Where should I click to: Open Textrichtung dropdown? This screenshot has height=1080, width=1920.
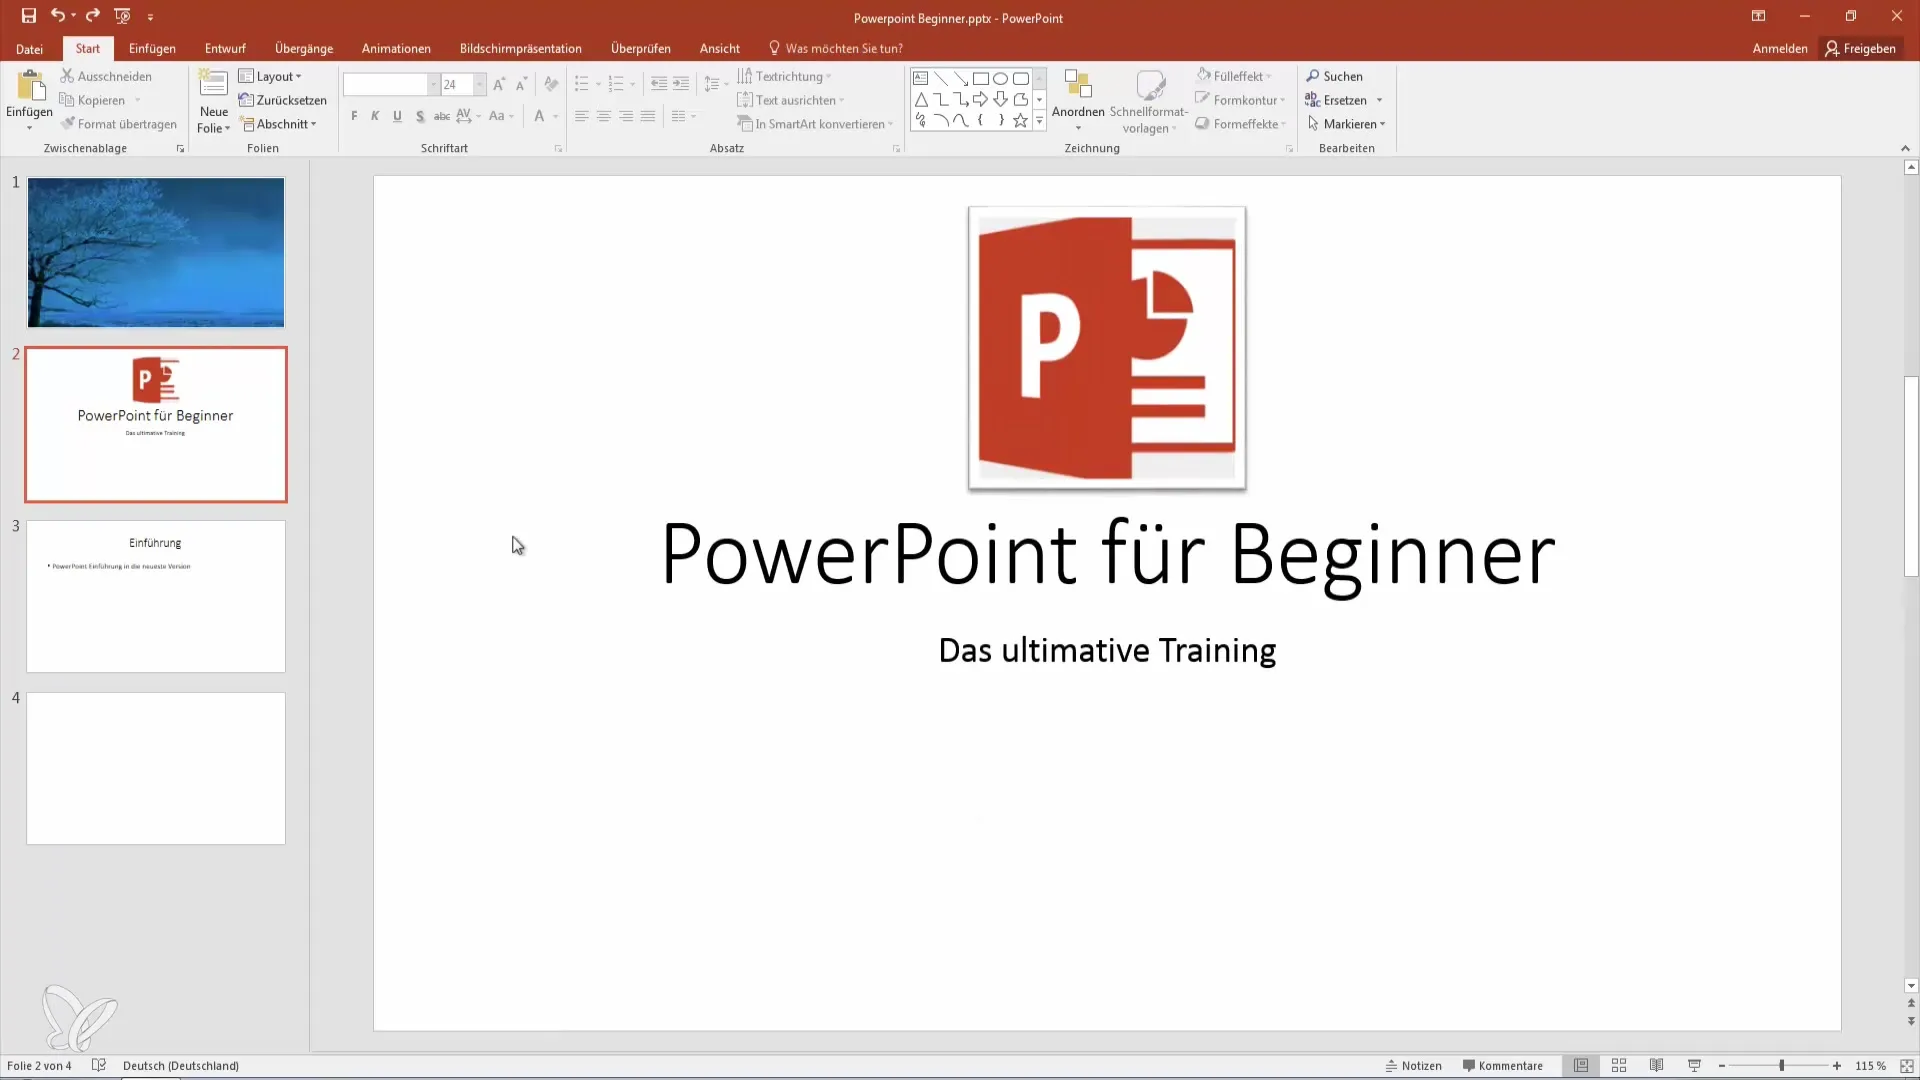784,76
